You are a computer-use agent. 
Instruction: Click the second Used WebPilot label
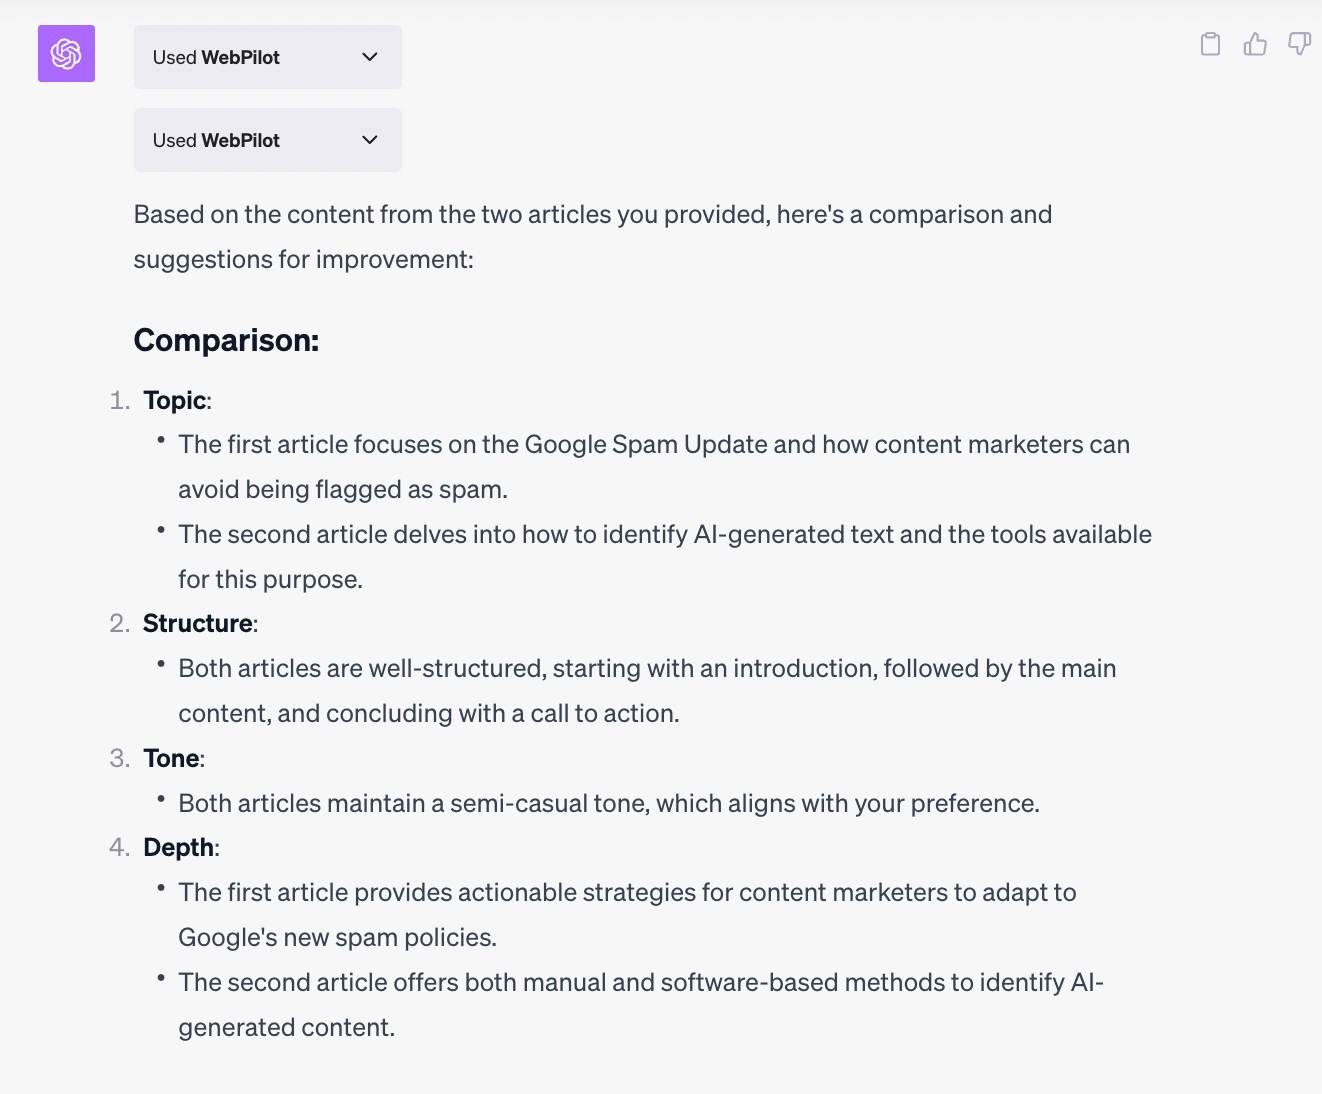[x=216, y=140]
